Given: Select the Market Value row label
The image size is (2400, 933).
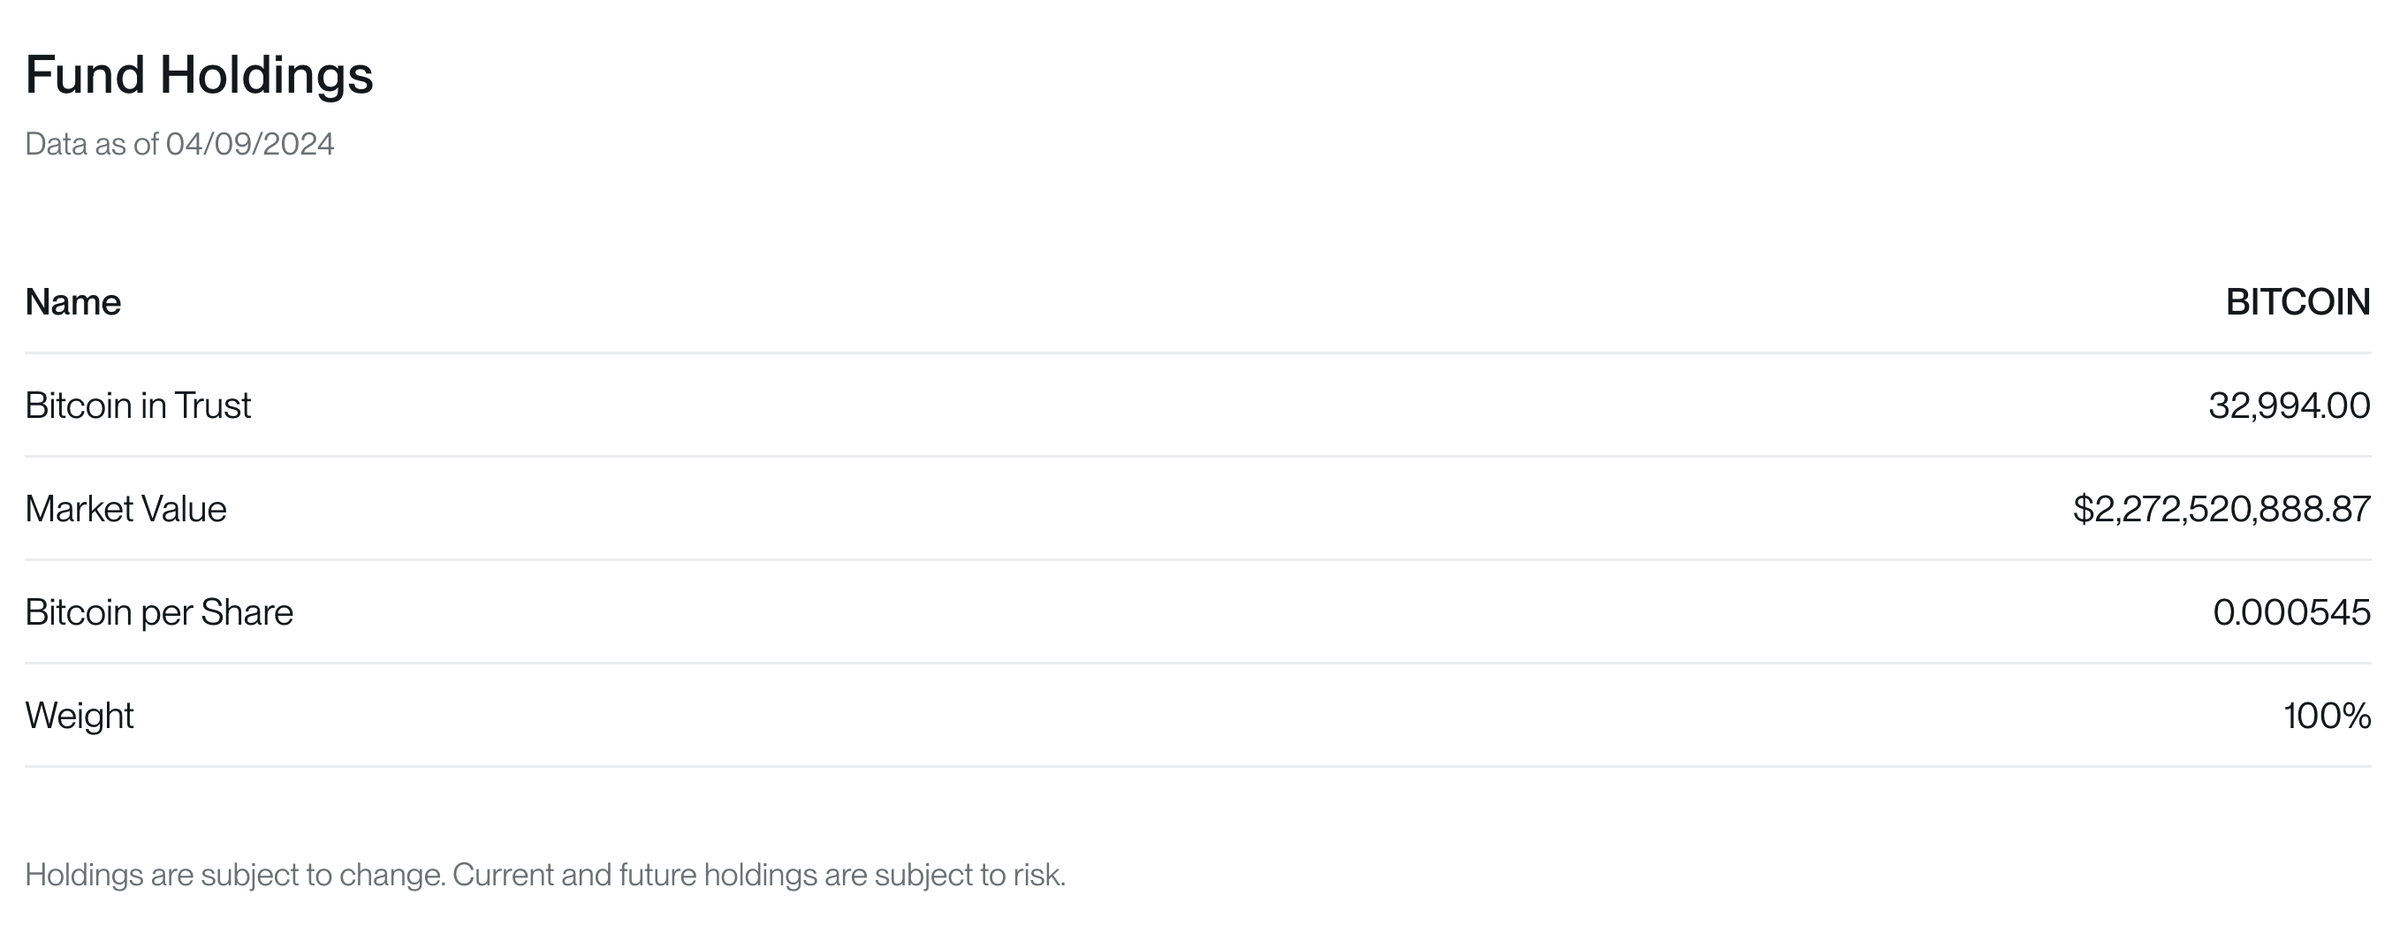Looking at the screenshot, I should (x=126, y=509).
